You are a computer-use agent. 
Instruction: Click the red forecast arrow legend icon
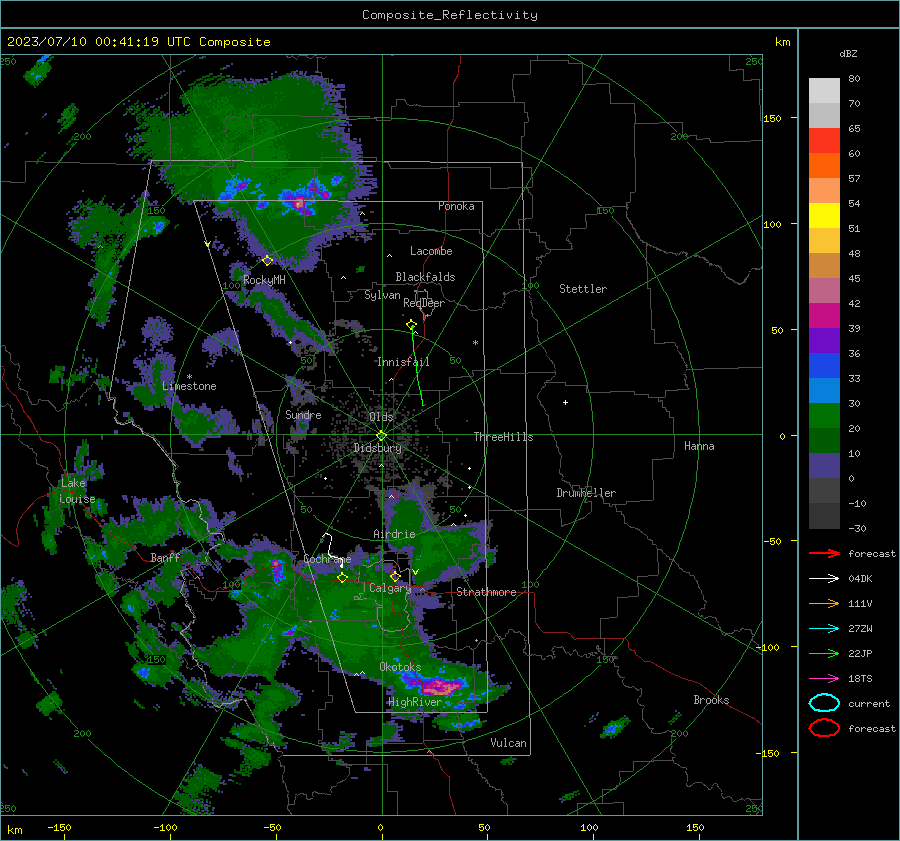point(824,553)
